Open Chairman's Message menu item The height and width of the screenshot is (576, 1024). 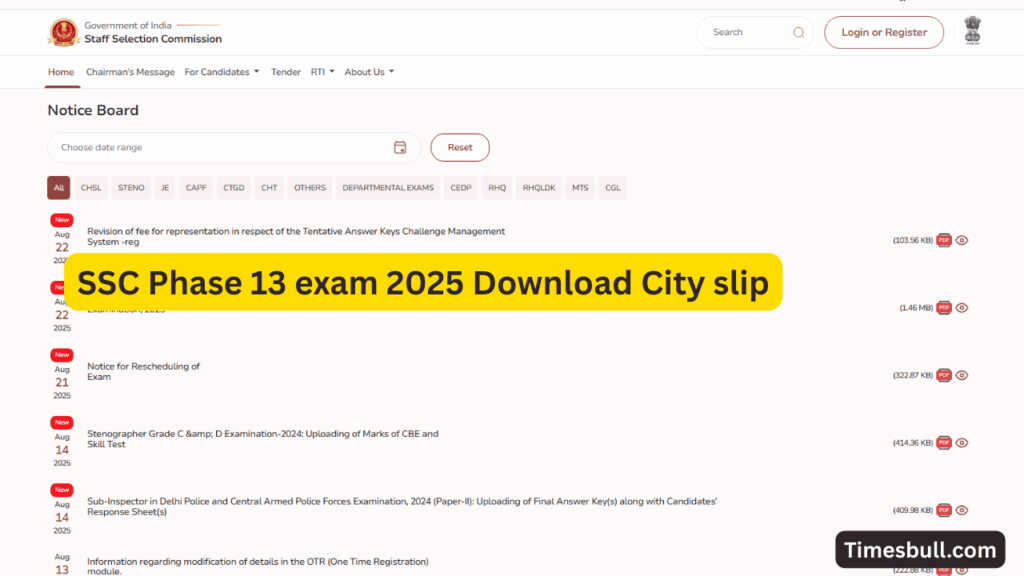click(x=130, y=72)
